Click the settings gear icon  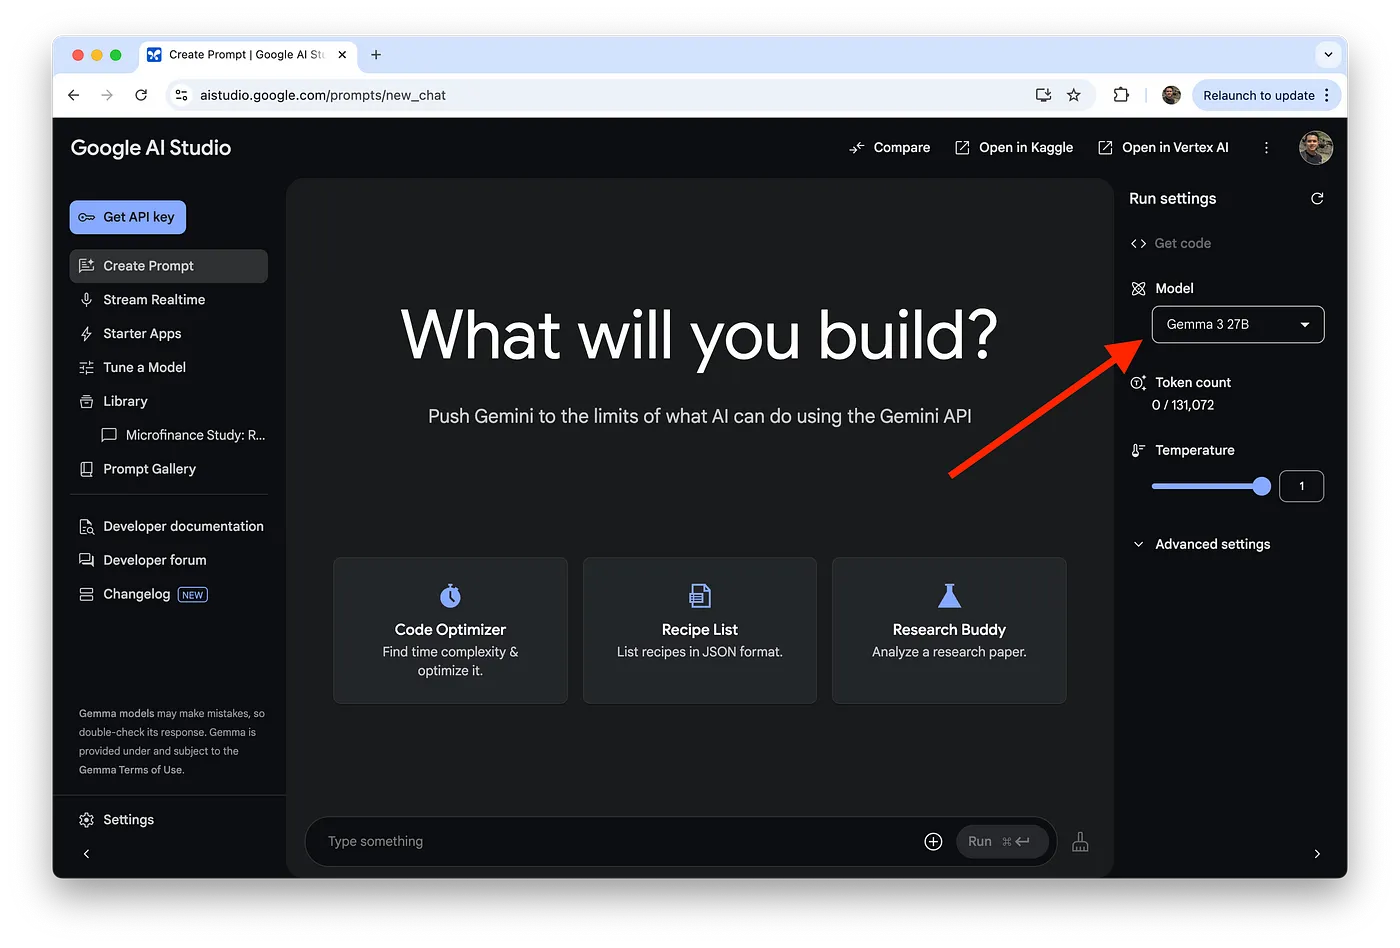[x=87, y=820]
